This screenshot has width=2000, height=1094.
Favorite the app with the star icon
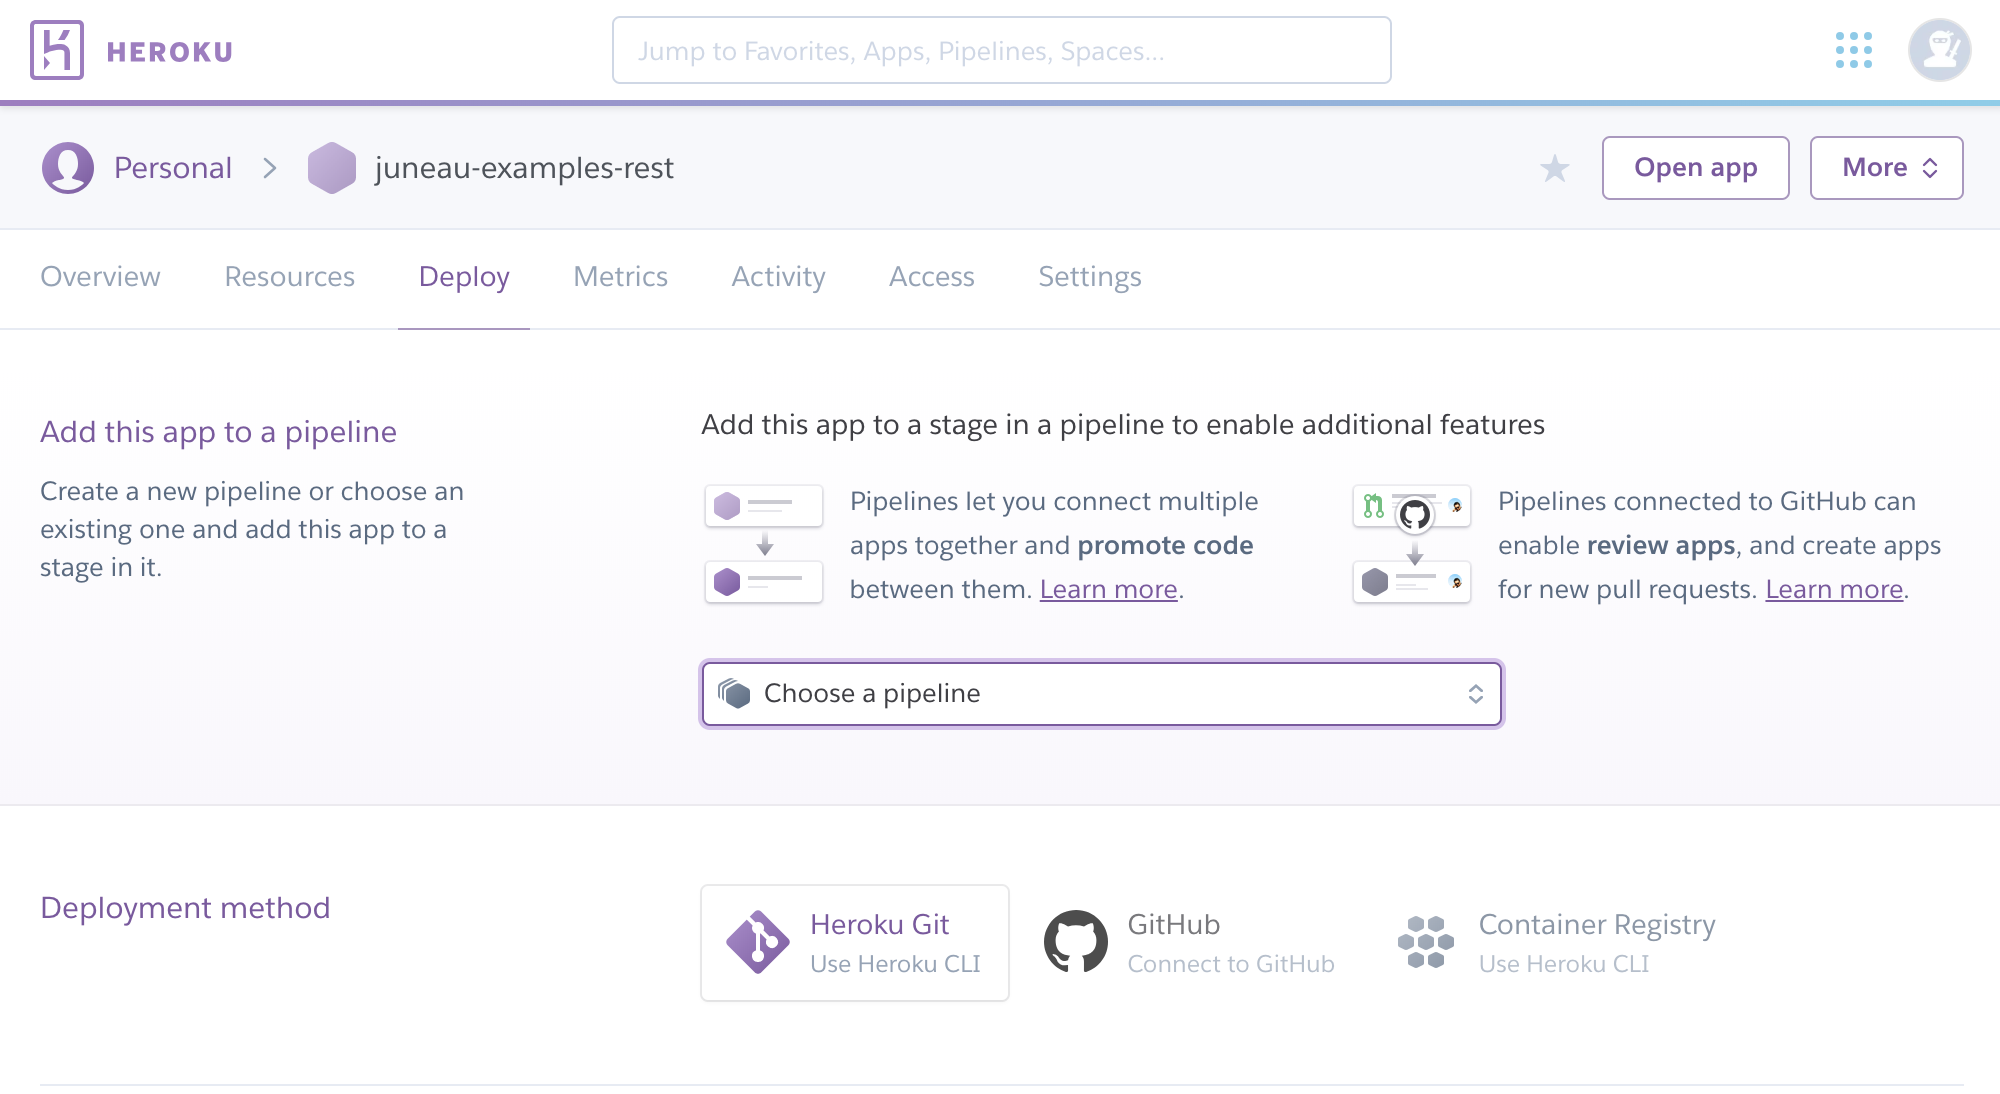[1554, 168]
